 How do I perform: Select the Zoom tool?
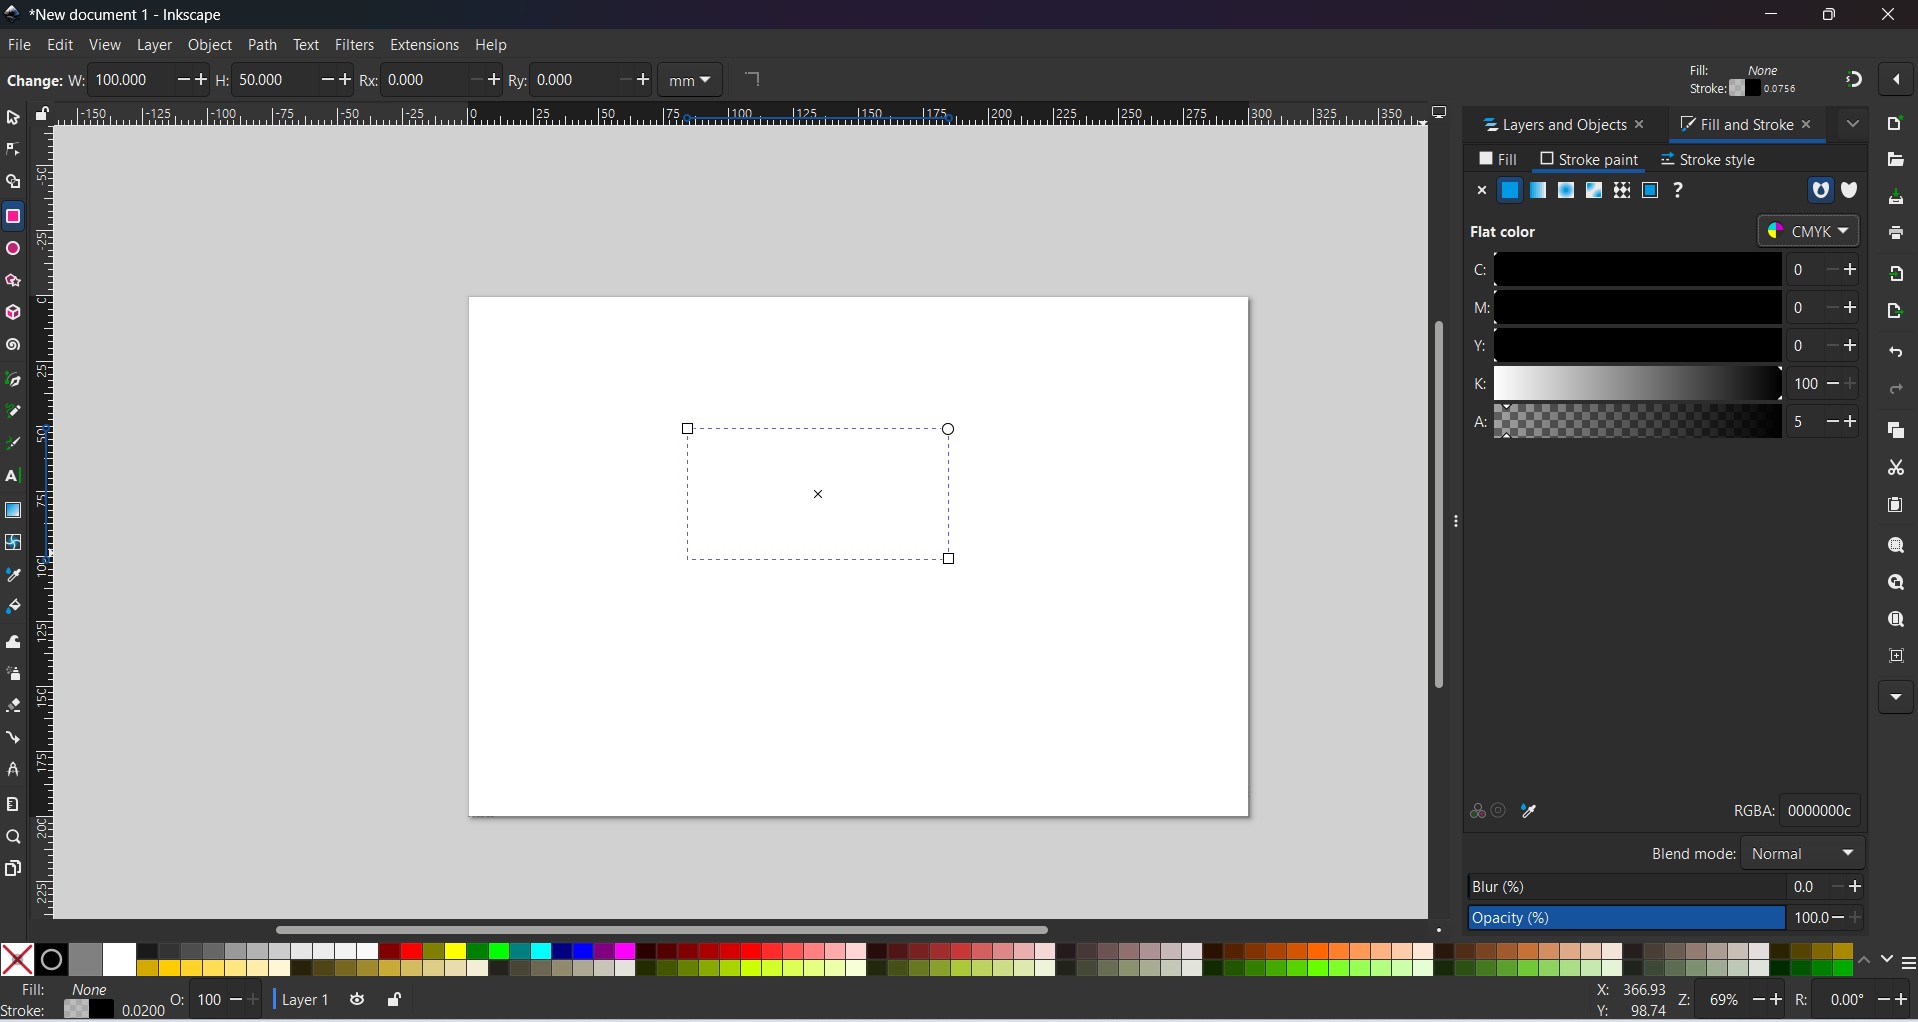point(13,838)
